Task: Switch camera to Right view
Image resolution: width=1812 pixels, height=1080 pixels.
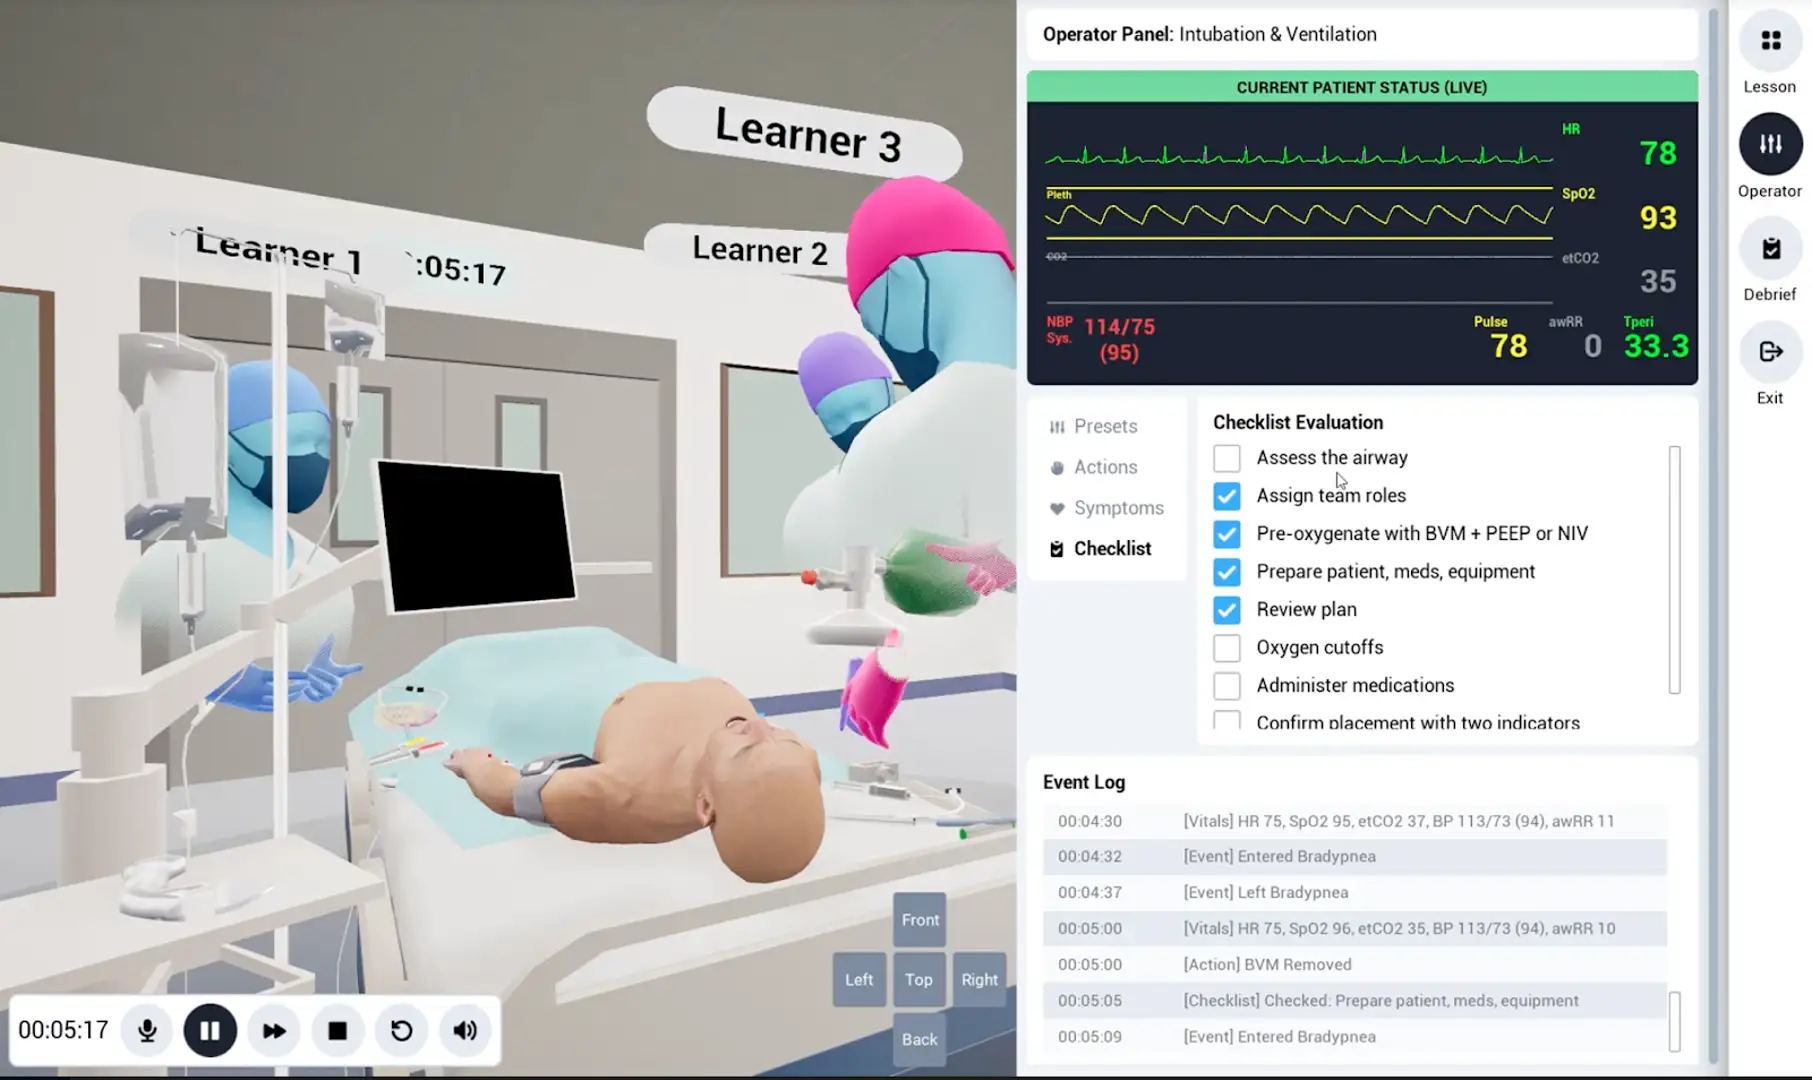Action: [980, 980]
